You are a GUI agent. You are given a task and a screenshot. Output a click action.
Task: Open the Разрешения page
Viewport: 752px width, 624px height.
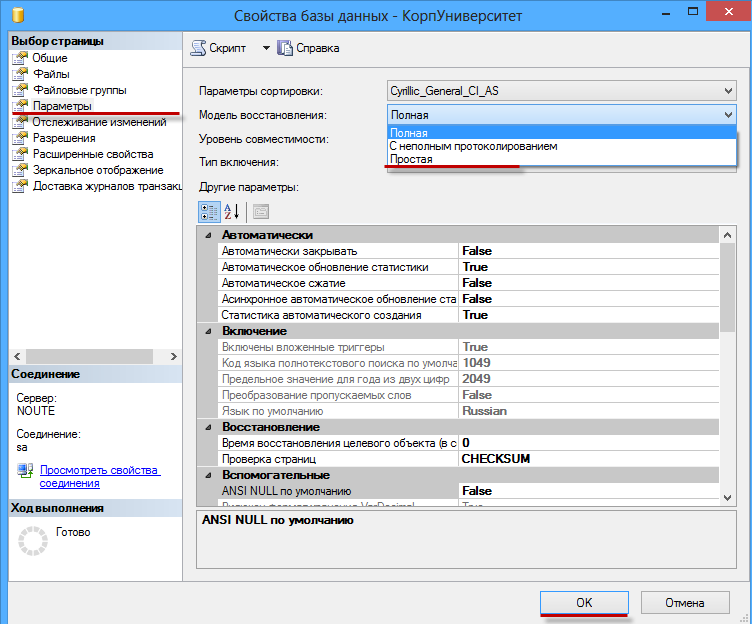point(64,138)
